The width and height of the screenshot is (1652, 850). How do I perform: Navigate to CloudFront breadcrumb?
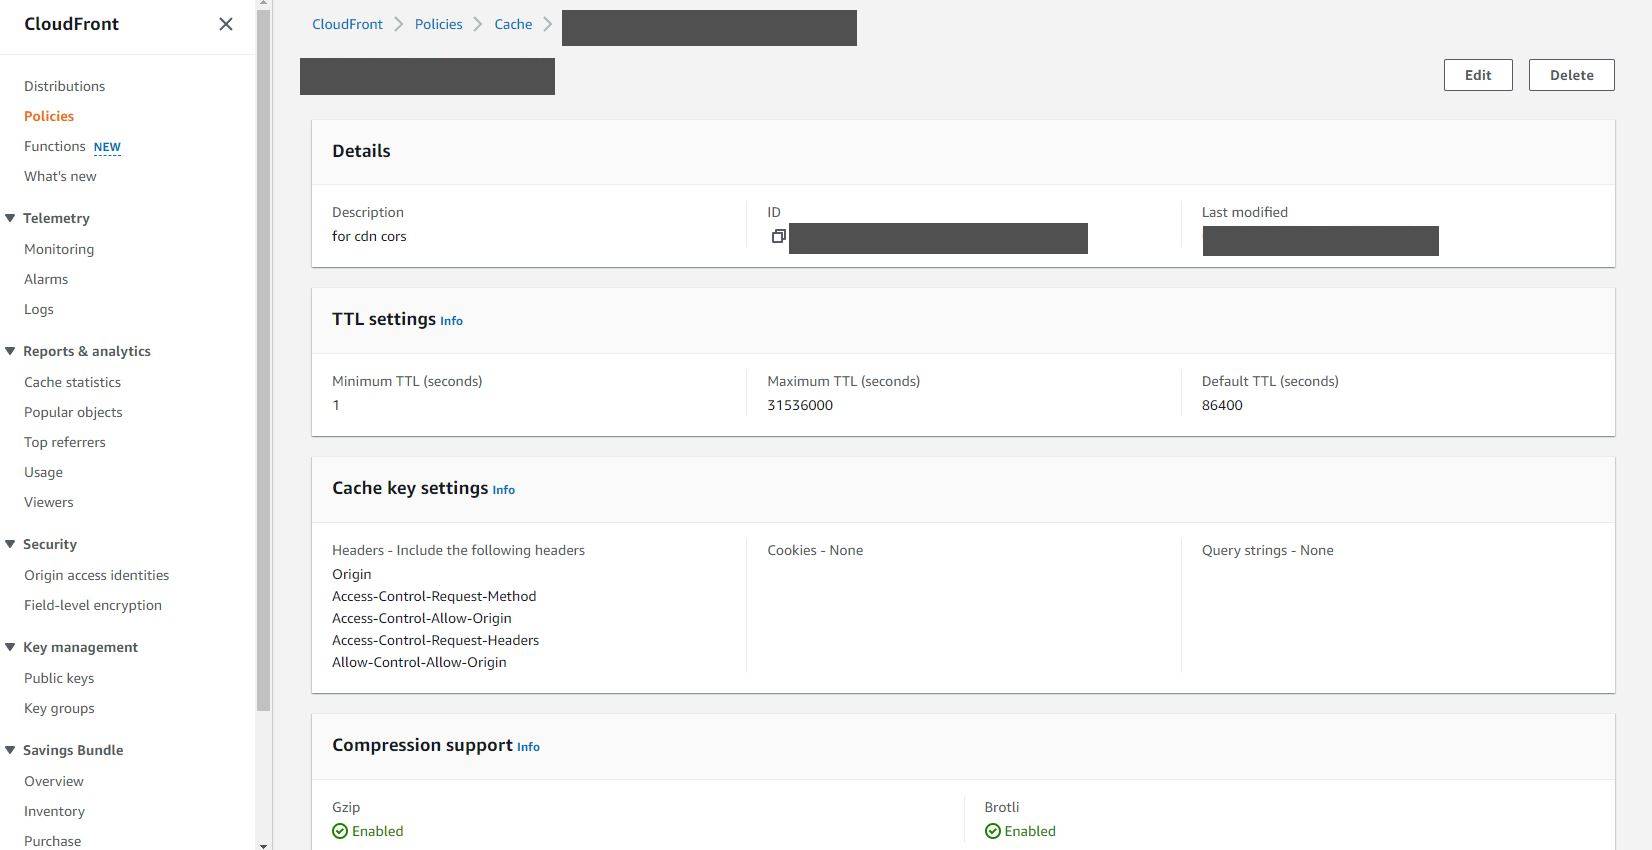coord(347,24)
